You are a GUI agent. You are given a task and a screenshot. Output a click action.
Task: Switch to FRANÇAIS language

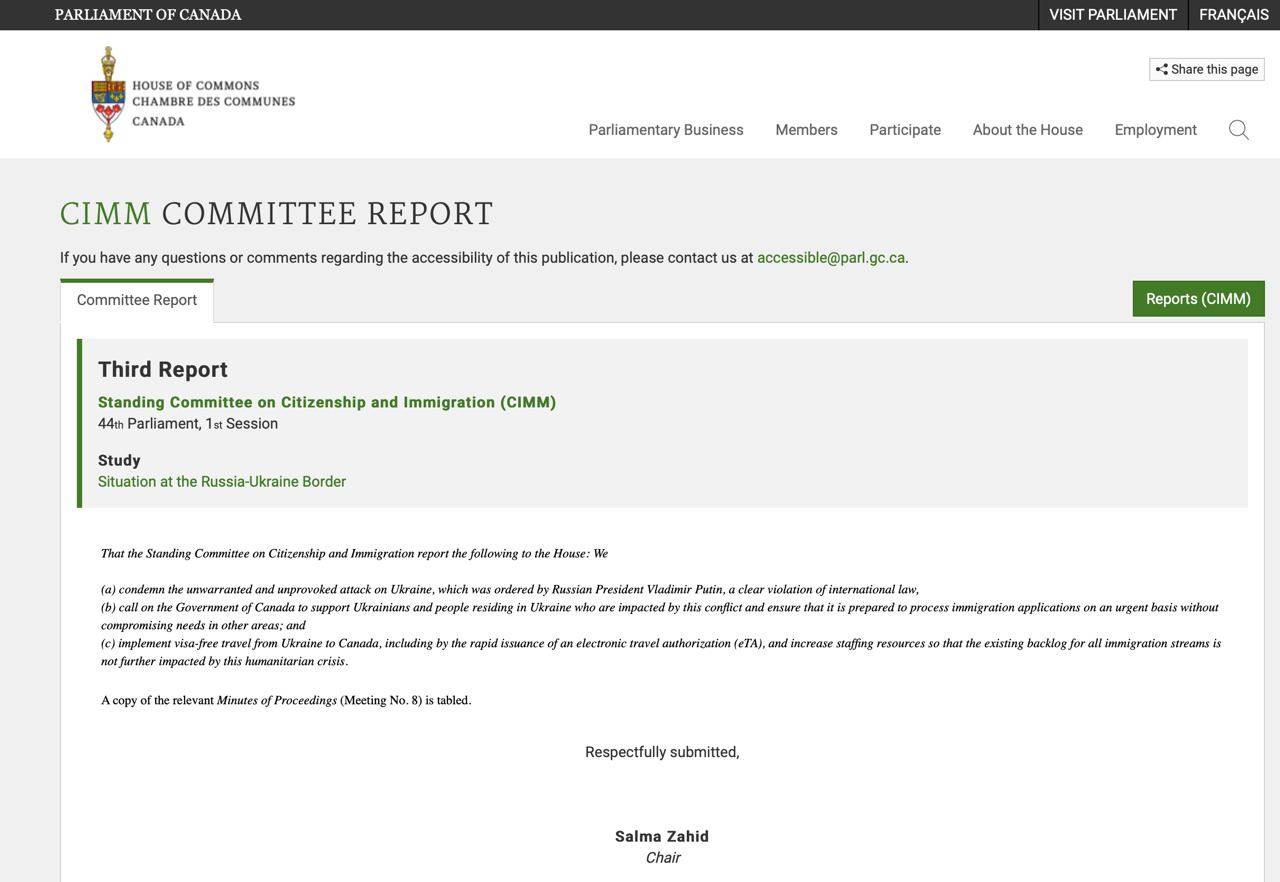(x=1234, y=15)
